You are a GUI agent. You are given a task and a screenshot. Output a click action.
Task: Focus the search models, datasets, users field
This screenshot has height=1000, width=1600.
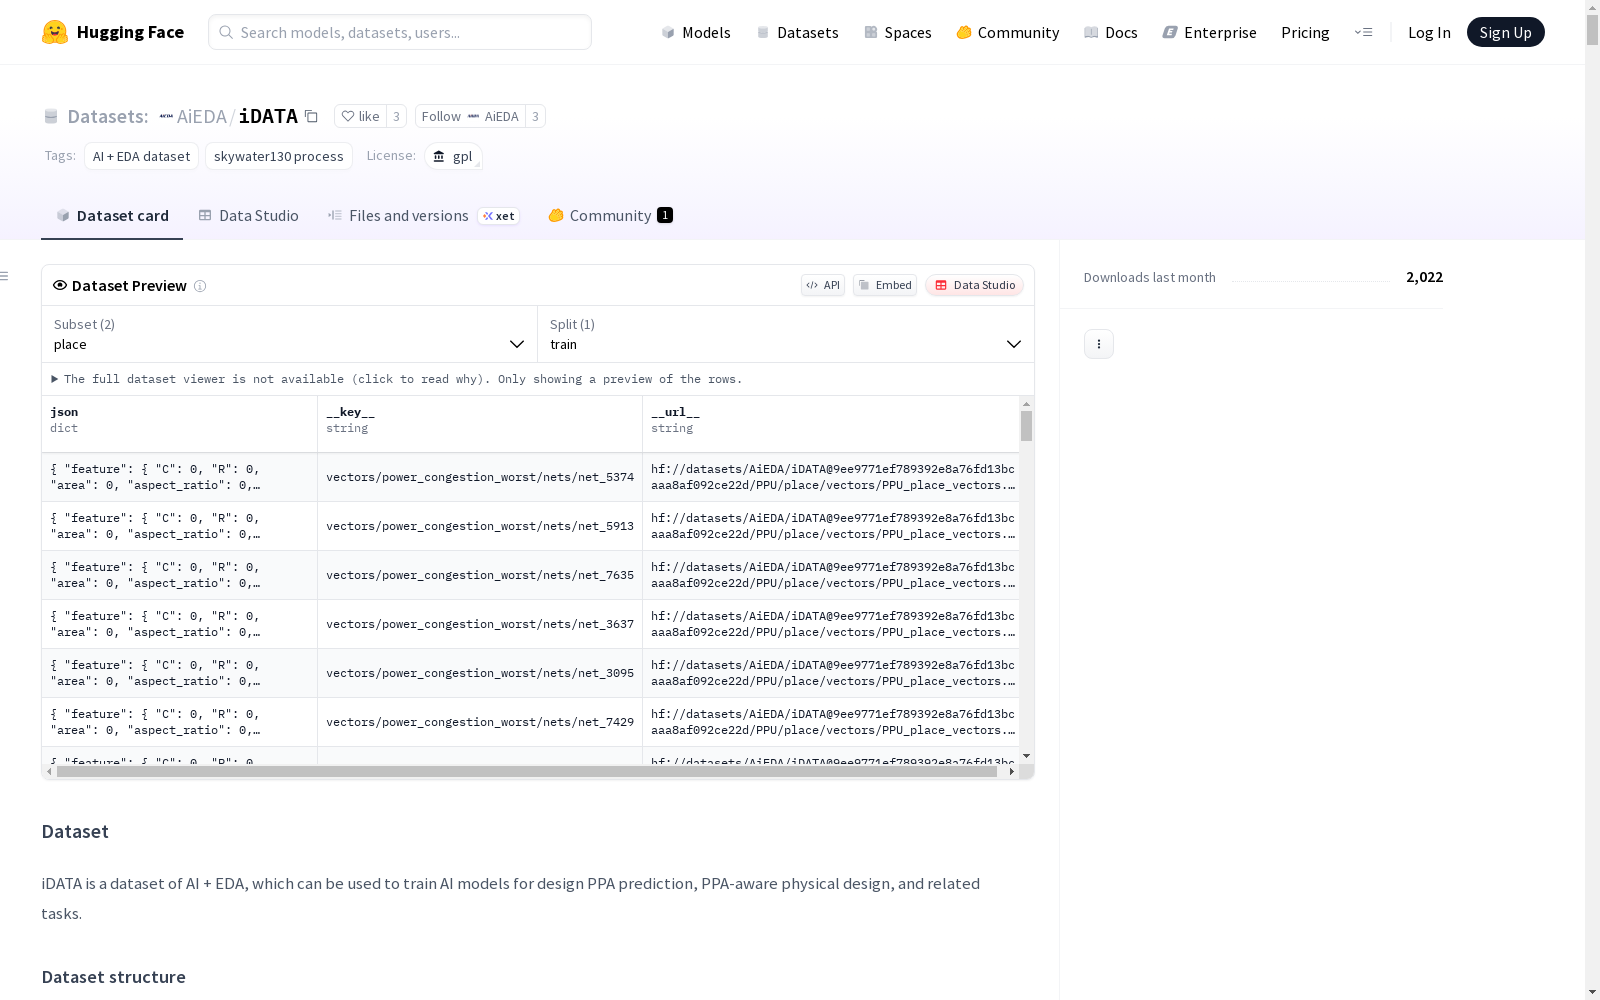point(400,32)
